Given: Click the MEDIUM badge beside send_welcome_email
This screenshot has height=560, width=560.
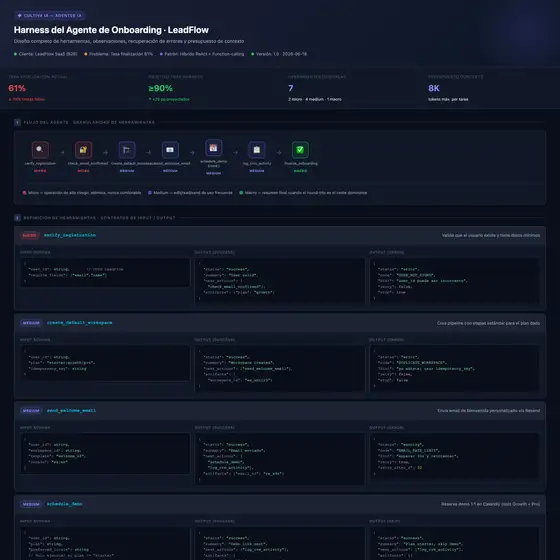Looking at the screenshot, I should 31,411.
